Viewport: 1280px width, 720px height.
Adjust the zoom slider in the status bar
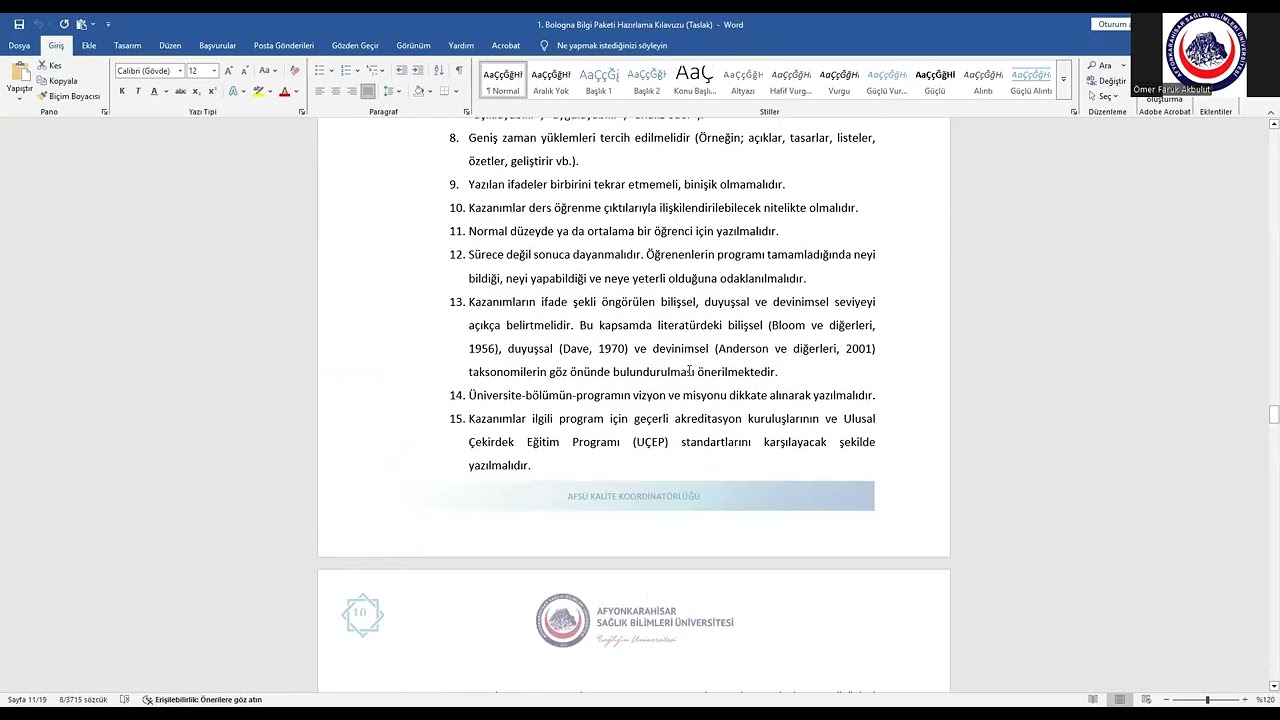(1207, 700)
